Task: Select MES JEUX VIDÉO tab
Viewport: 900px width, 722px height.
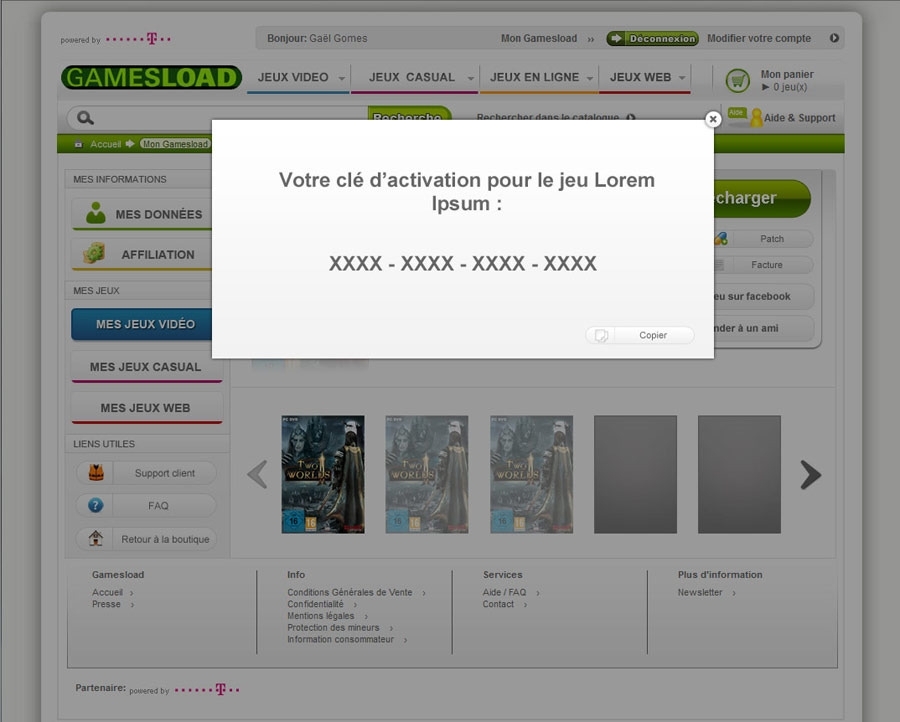Action: [x=142, y=324]
